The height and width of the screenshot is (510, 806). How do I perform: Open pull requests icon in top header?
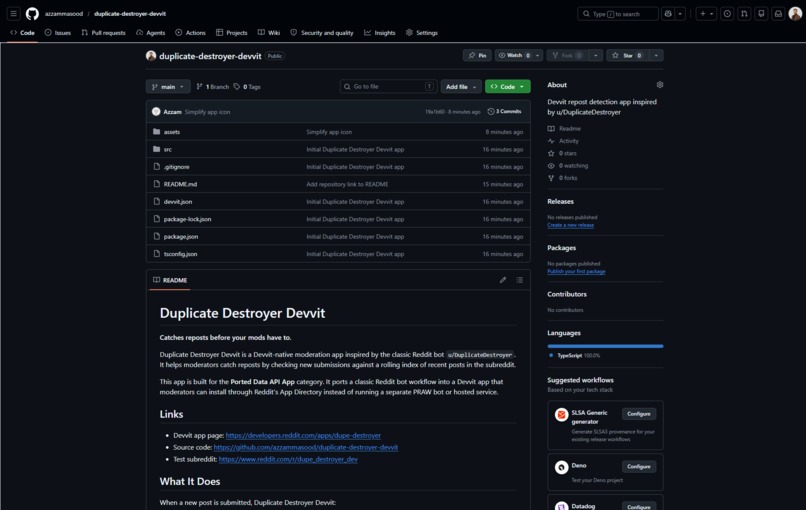pyautogui.click(x=744, y=14)
